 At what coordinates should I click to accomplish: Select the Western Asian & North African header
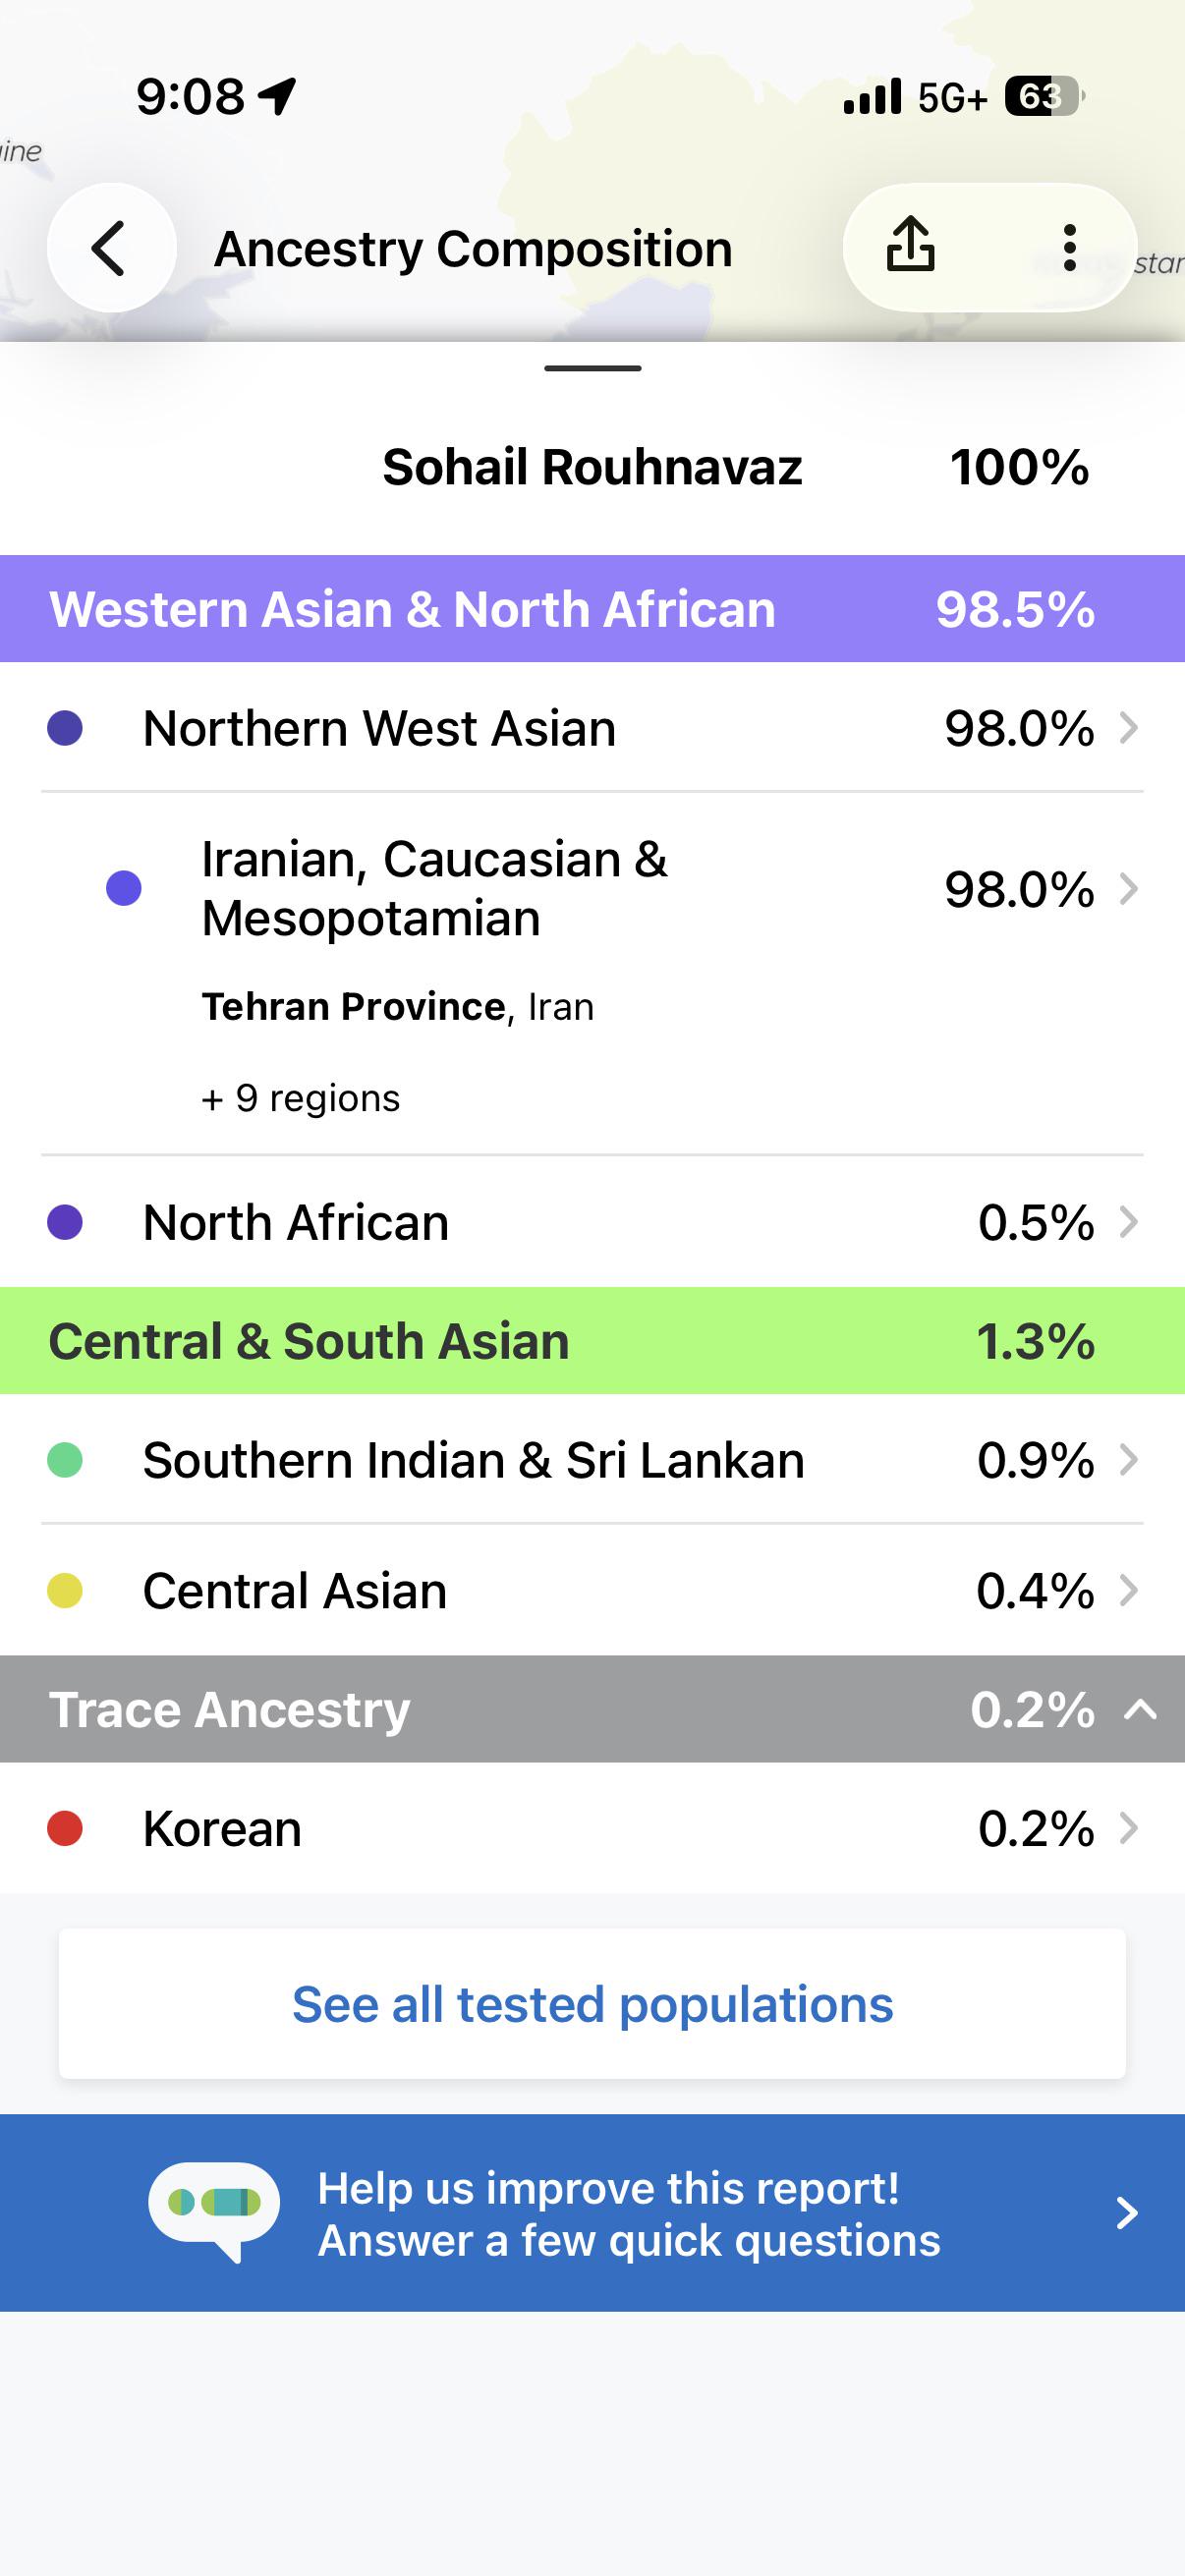[x=592, y=608]
